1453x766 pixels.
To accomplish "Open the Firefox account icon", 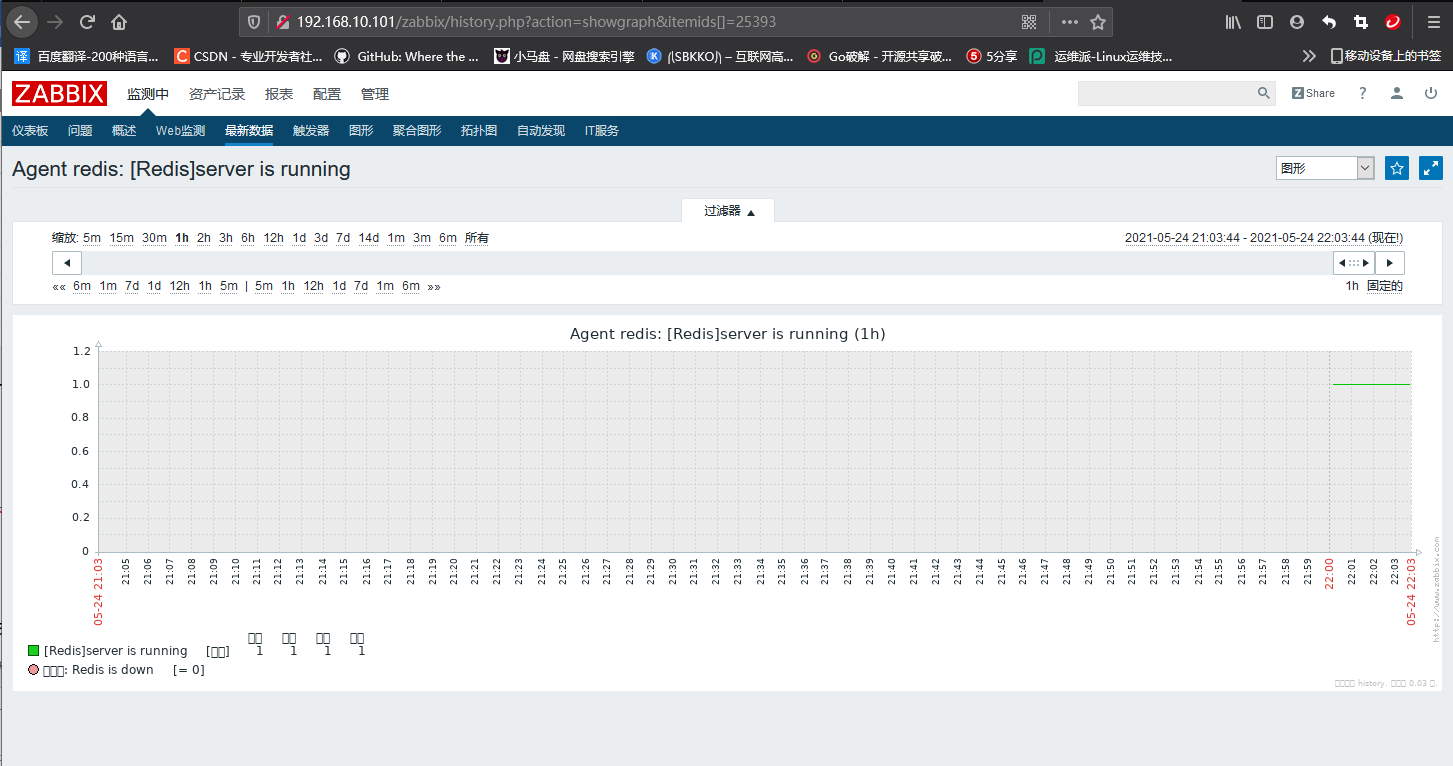I will pyautogui.click(x=1297, y=21).
